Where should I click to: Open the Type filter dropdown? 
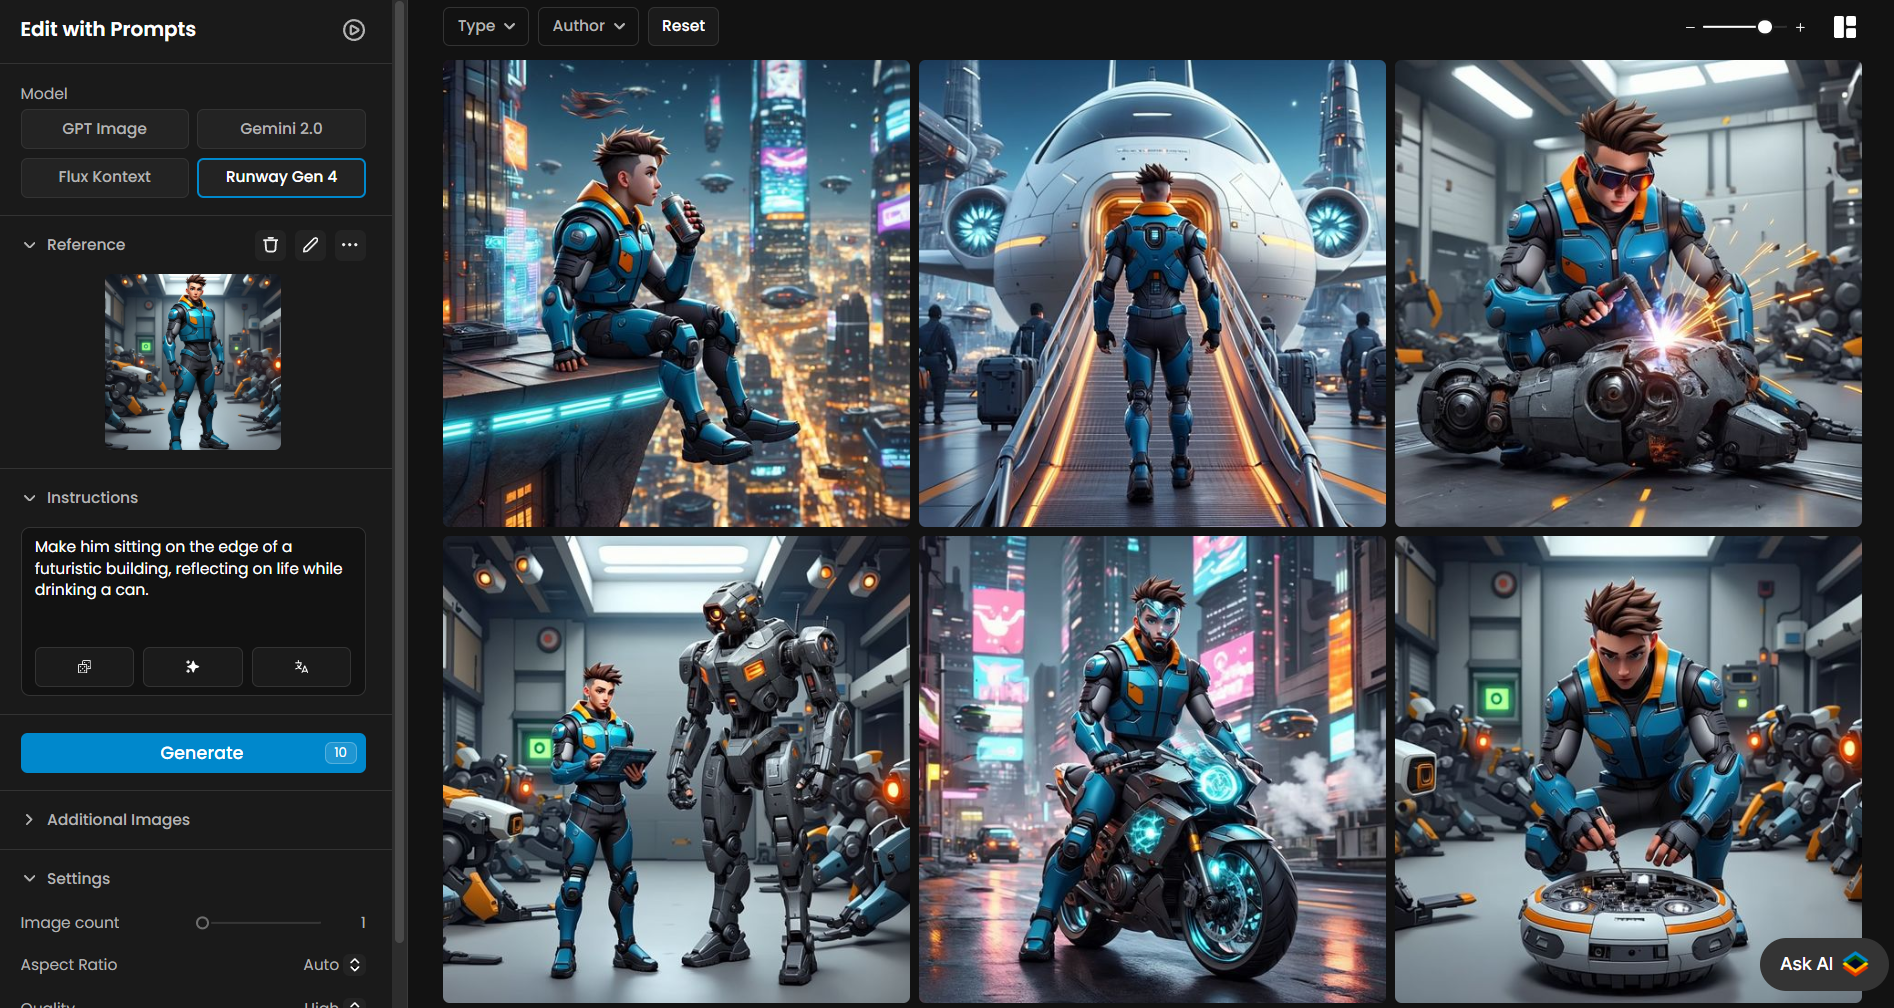point(486,26)
